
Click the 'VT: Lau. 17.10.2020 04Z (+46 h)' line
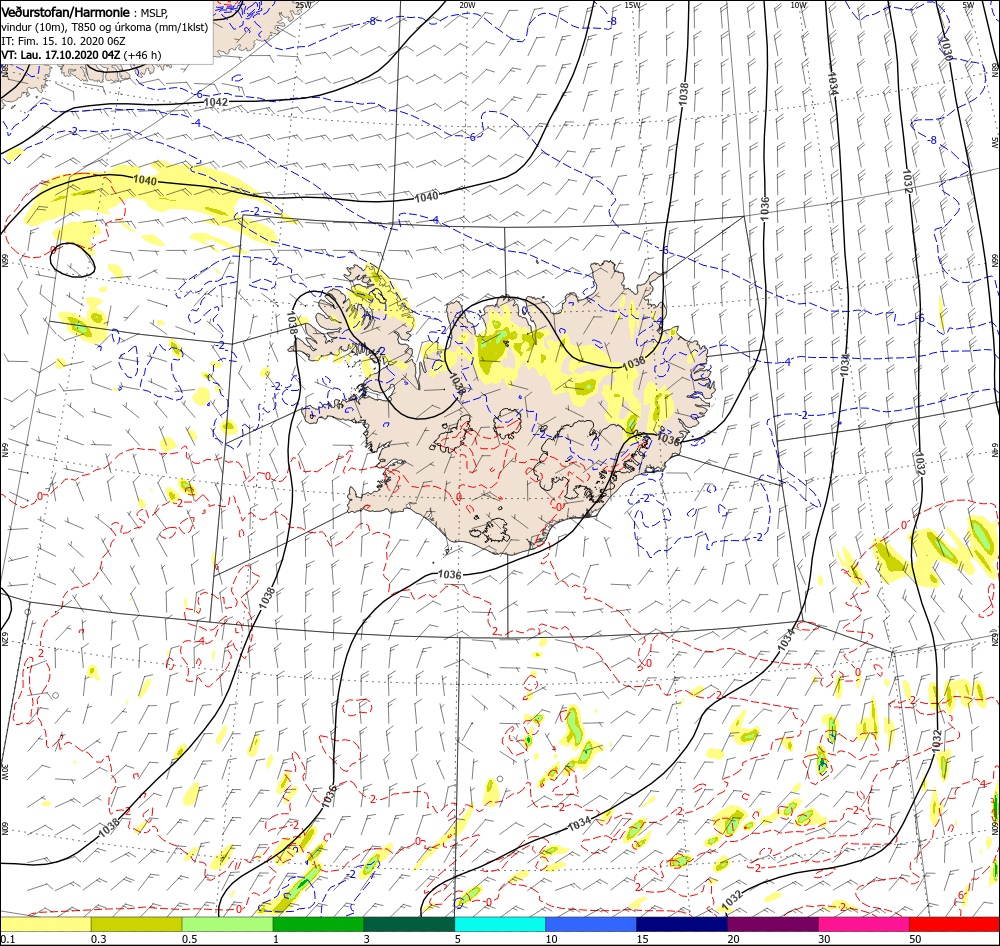coord(81,55)
